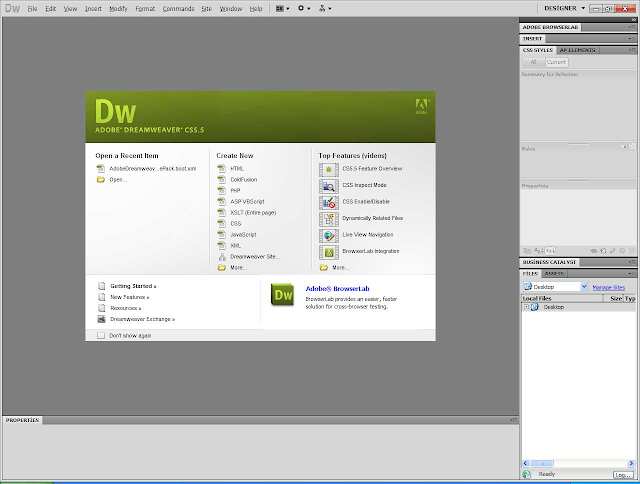Screen dimensions: 640x484
Task: Click the CSS Inspect Mode video icon
Action: point(329,186)
